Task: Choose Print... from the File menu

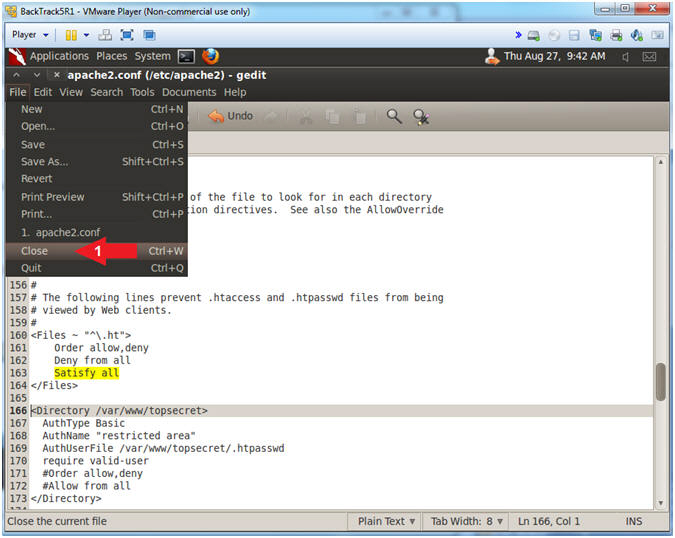Action: point(97,214)
